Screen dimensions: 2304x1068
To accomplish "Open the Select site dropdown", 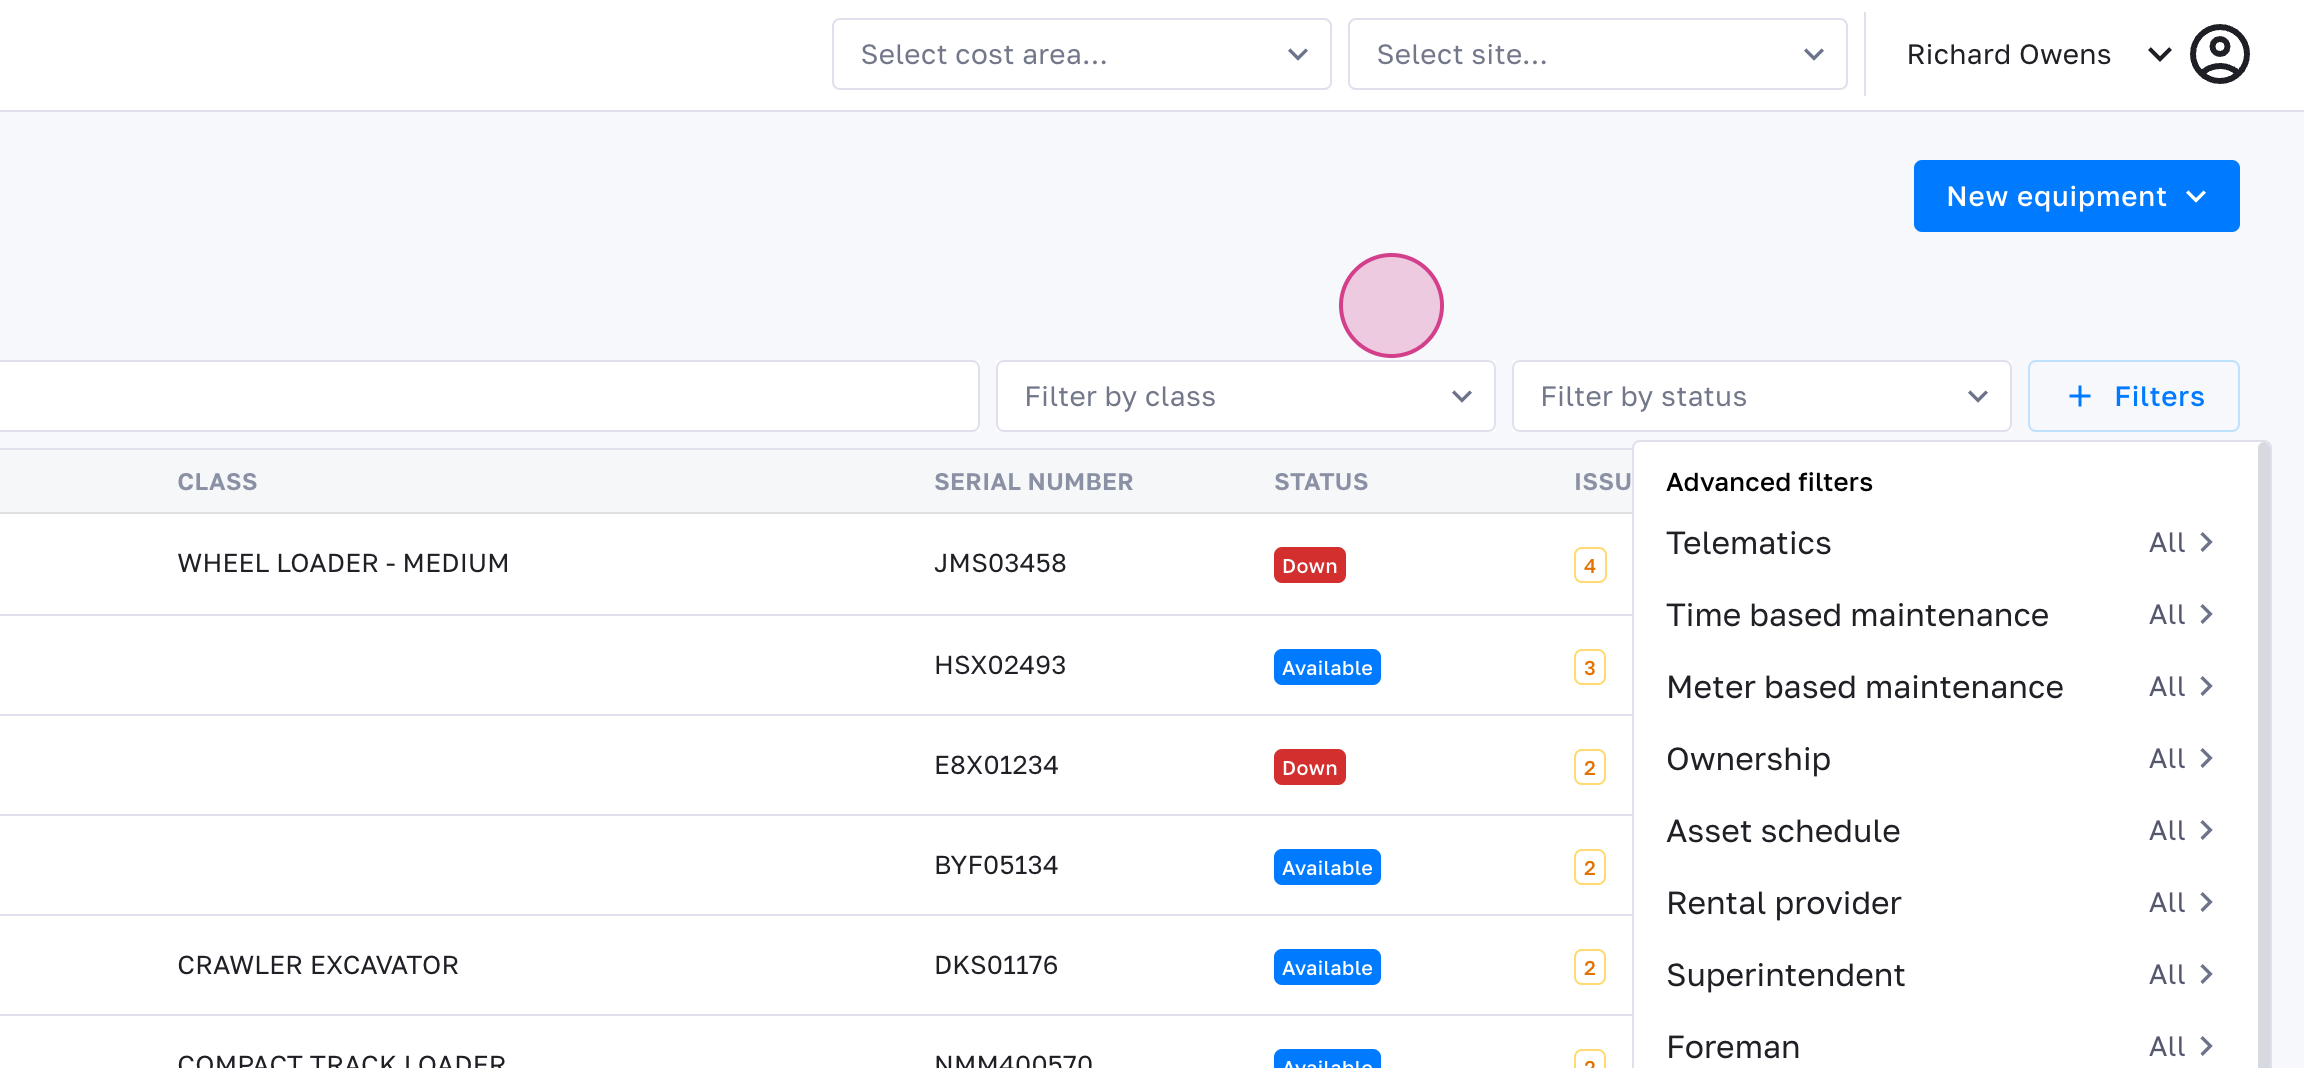I will coord(1597,54).
